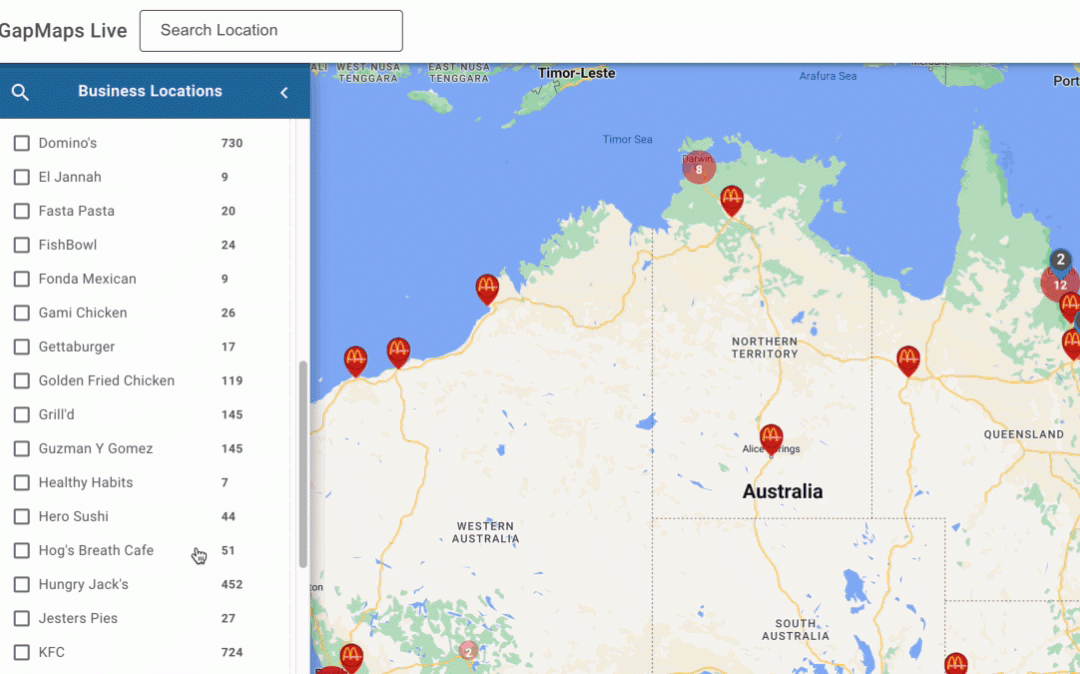Screen dimensions: 1080x674
Task: Click the search magnifier icon in panel header
Action: 20,92
